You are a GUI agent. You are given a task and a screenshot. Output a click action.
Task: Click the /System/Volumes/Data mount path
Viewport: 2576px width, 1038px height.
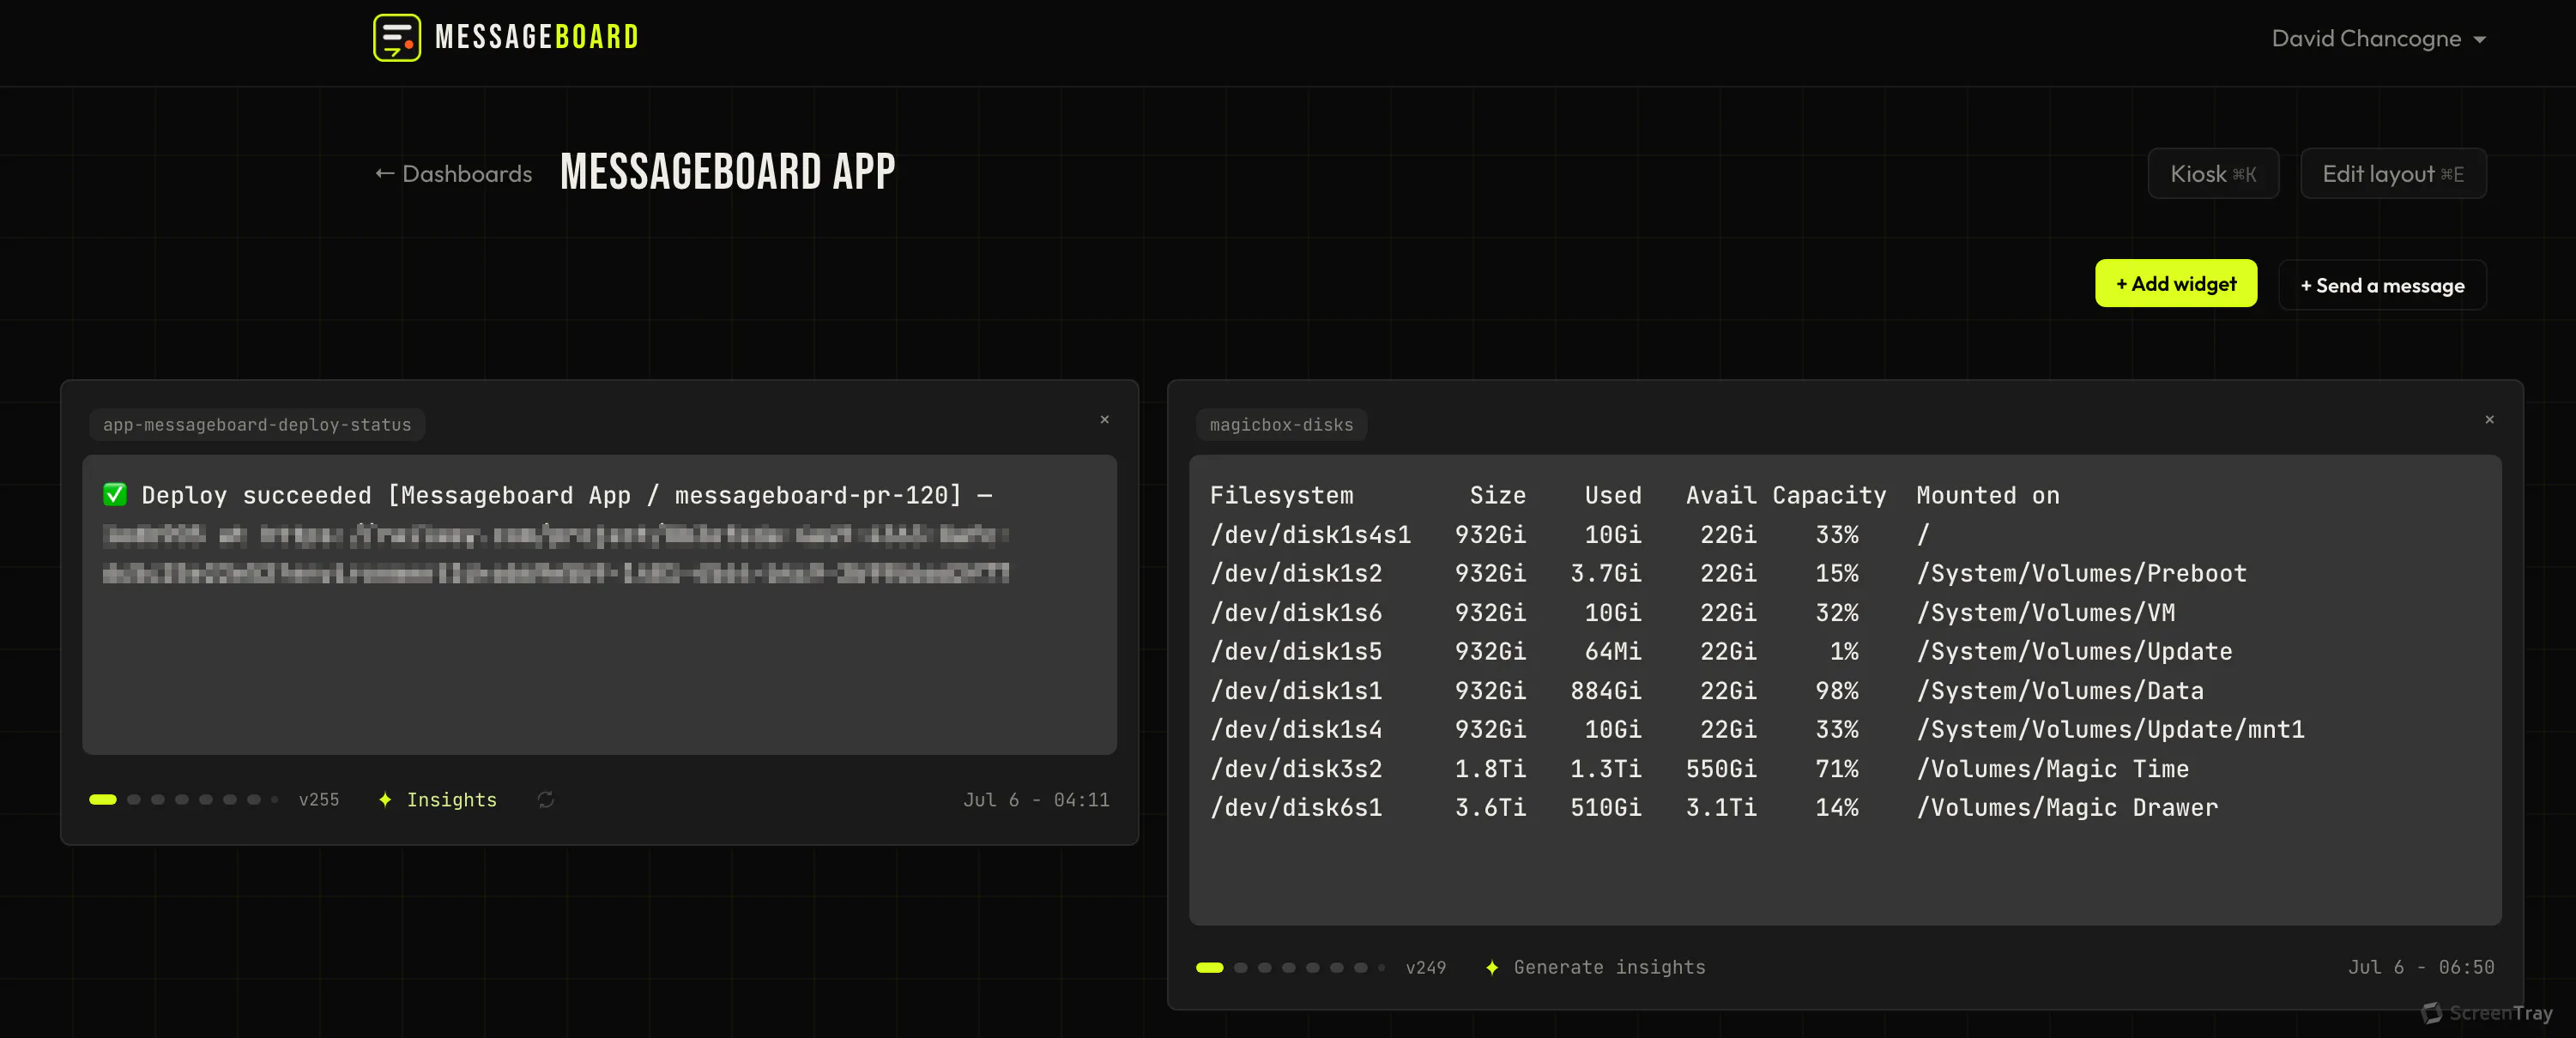point(2060,691)
